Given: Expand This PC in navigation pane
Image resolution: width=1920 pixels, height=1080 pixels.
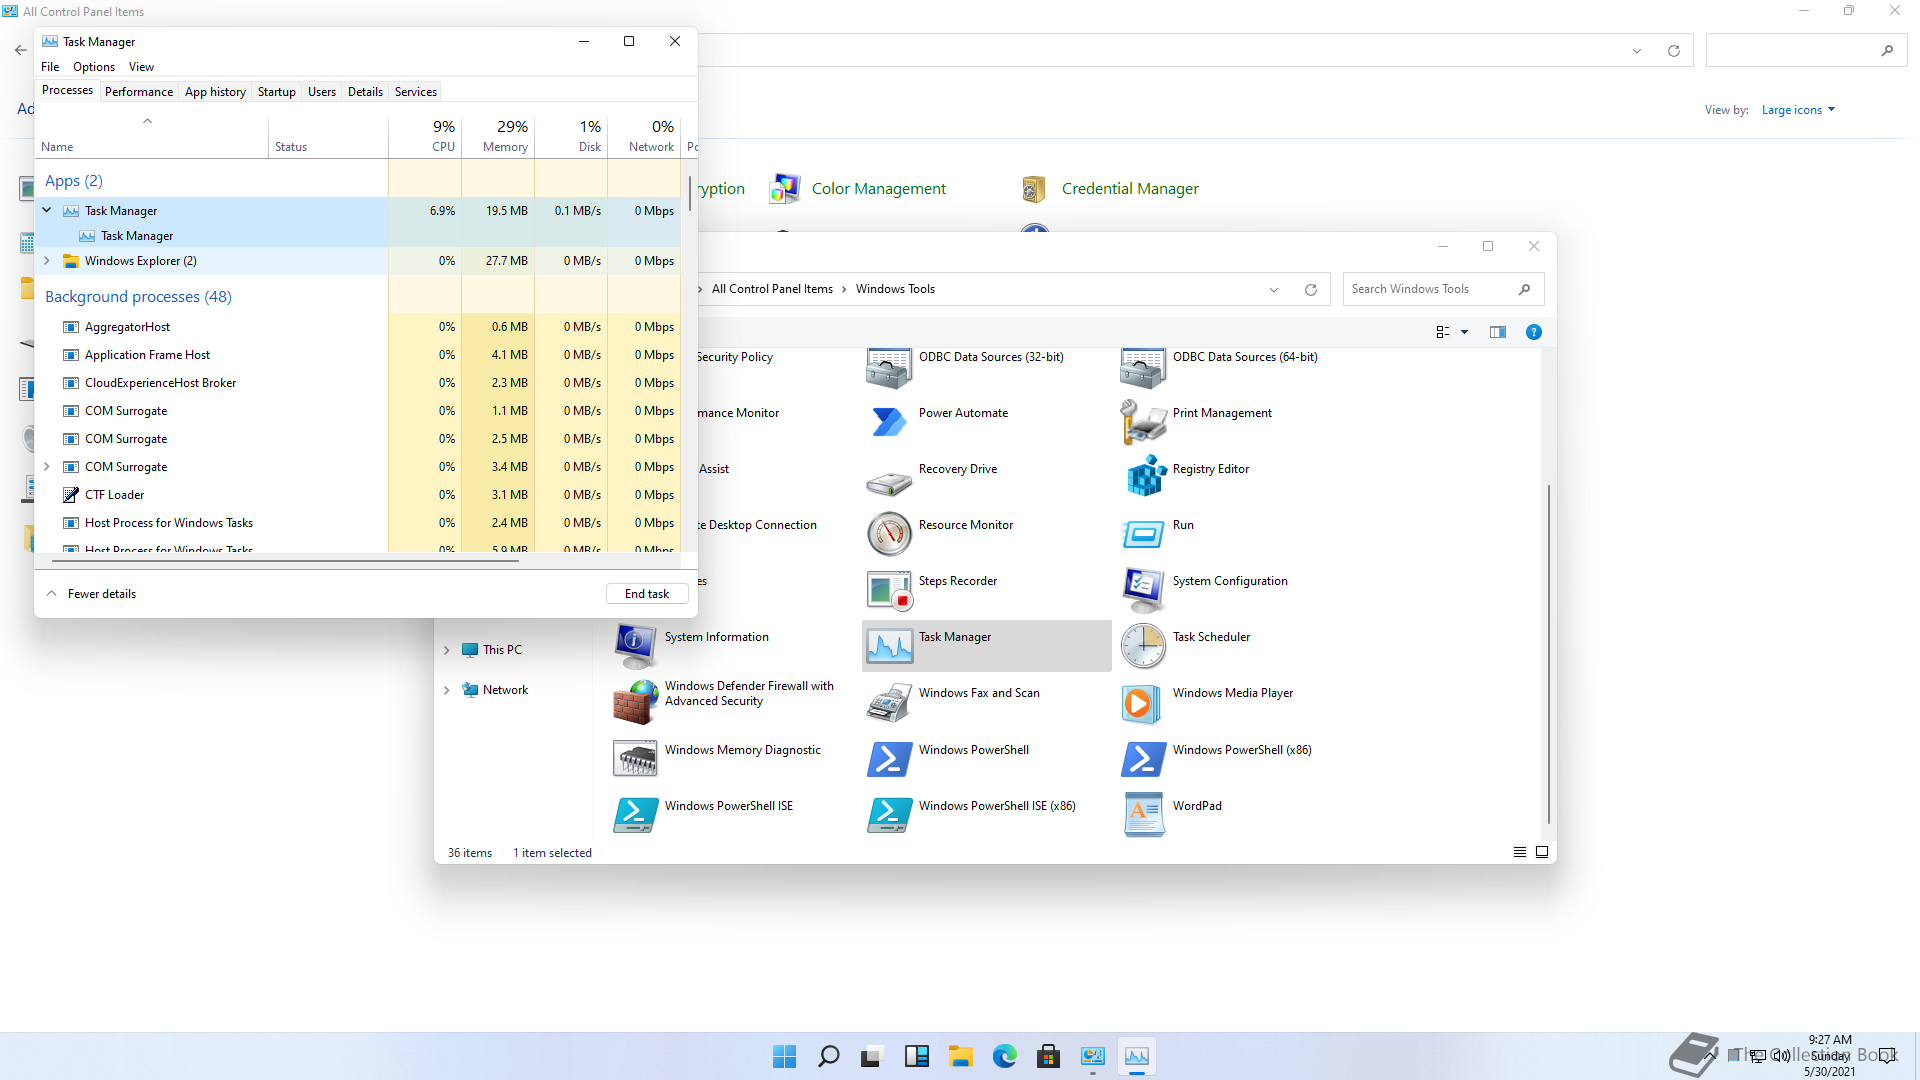Looking at the screenshot, I should [447, 650].
